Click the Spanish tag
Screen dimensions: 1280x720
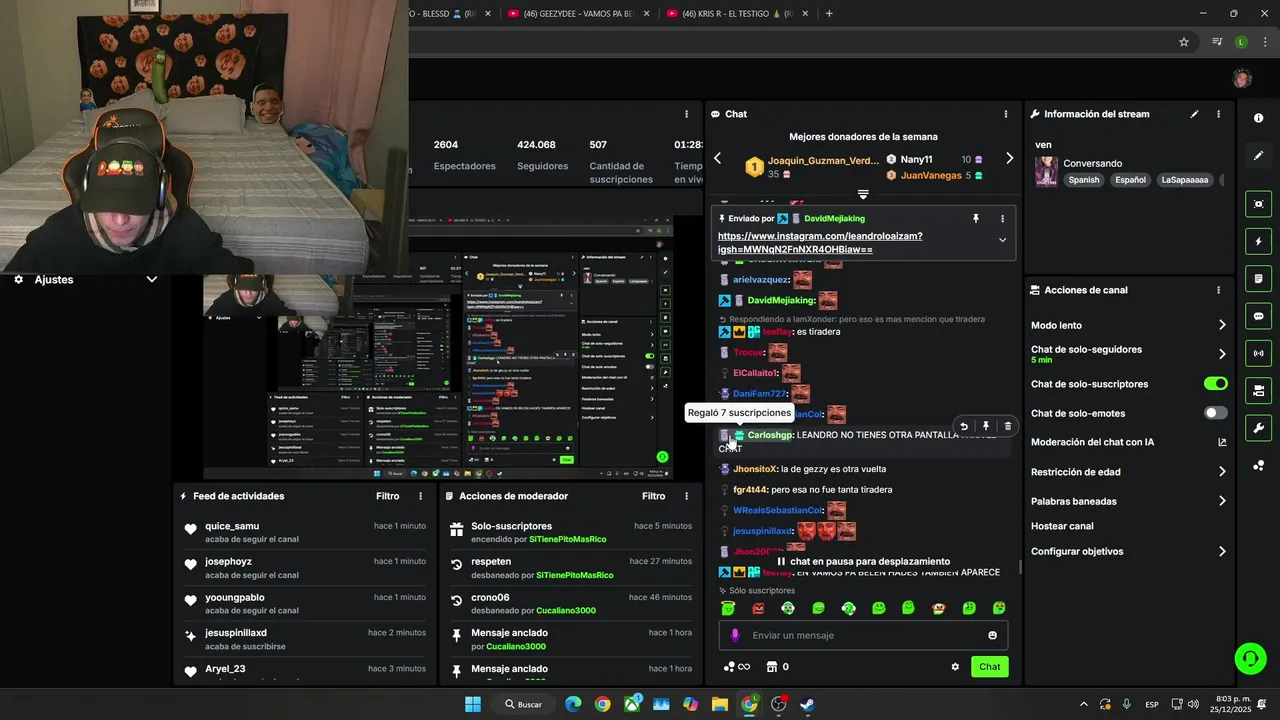coord(1083,180)
